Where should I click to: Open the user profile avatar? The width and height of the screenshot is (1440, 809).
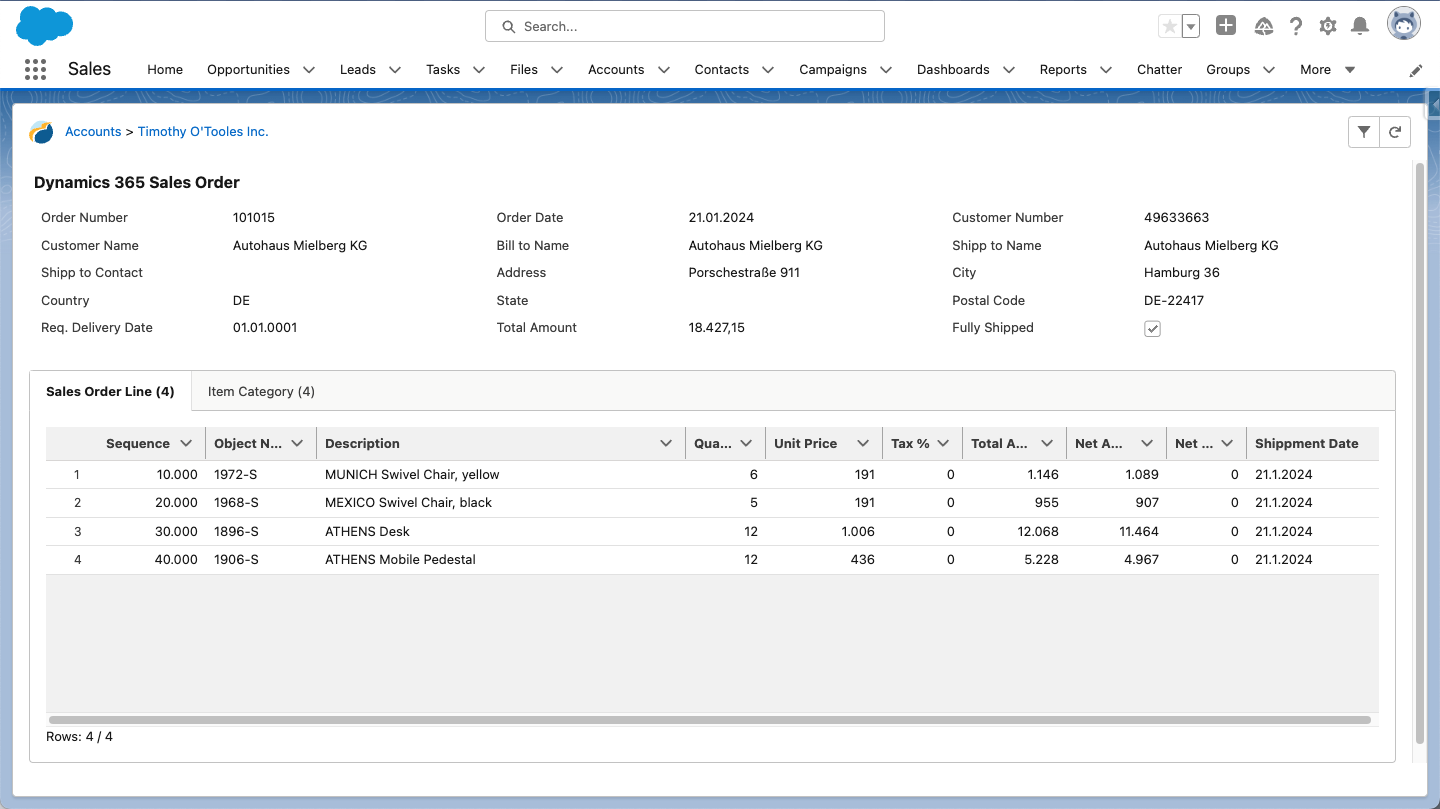[1404, 24]
